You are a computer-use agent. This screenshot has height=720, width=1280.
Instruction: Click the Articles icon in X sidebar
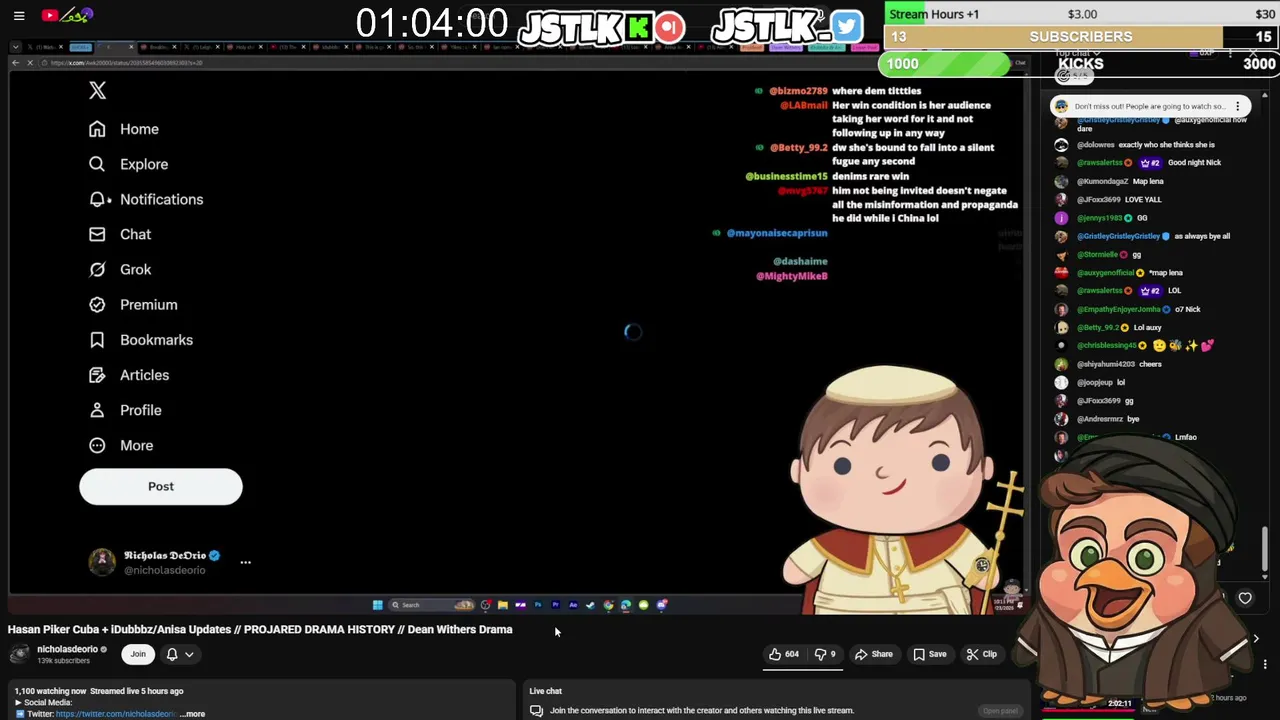(97, 375)
